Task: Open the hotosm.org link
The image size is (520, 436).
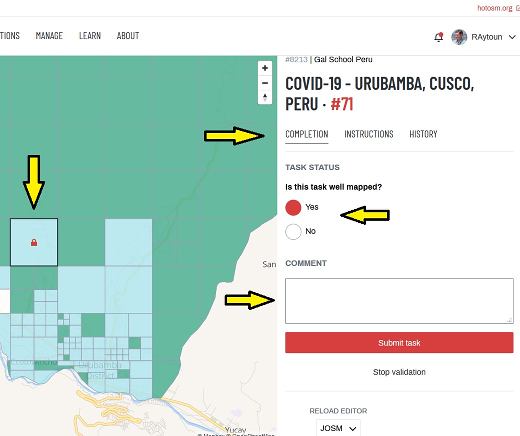Action: click(x=495, y=8)
